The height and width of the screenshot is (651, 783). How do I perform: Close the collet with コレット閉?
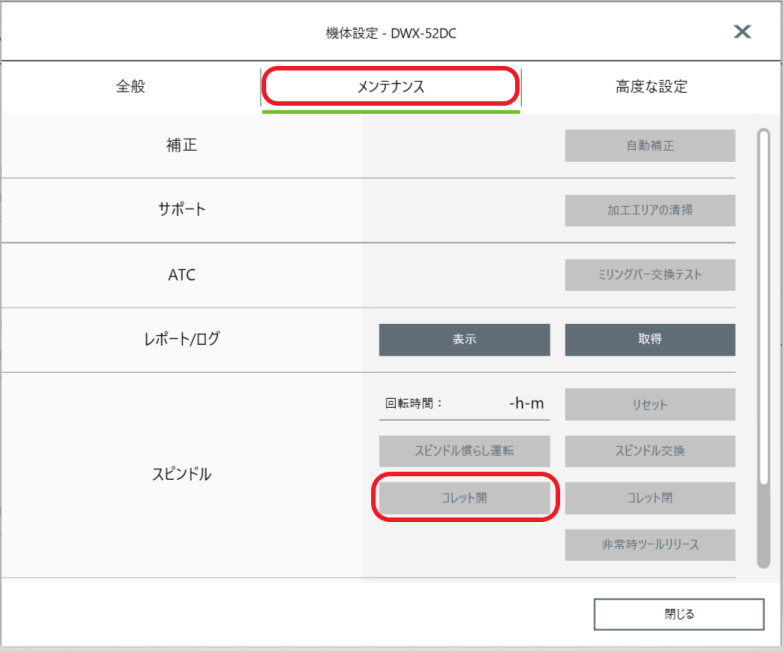coord(650,498)
